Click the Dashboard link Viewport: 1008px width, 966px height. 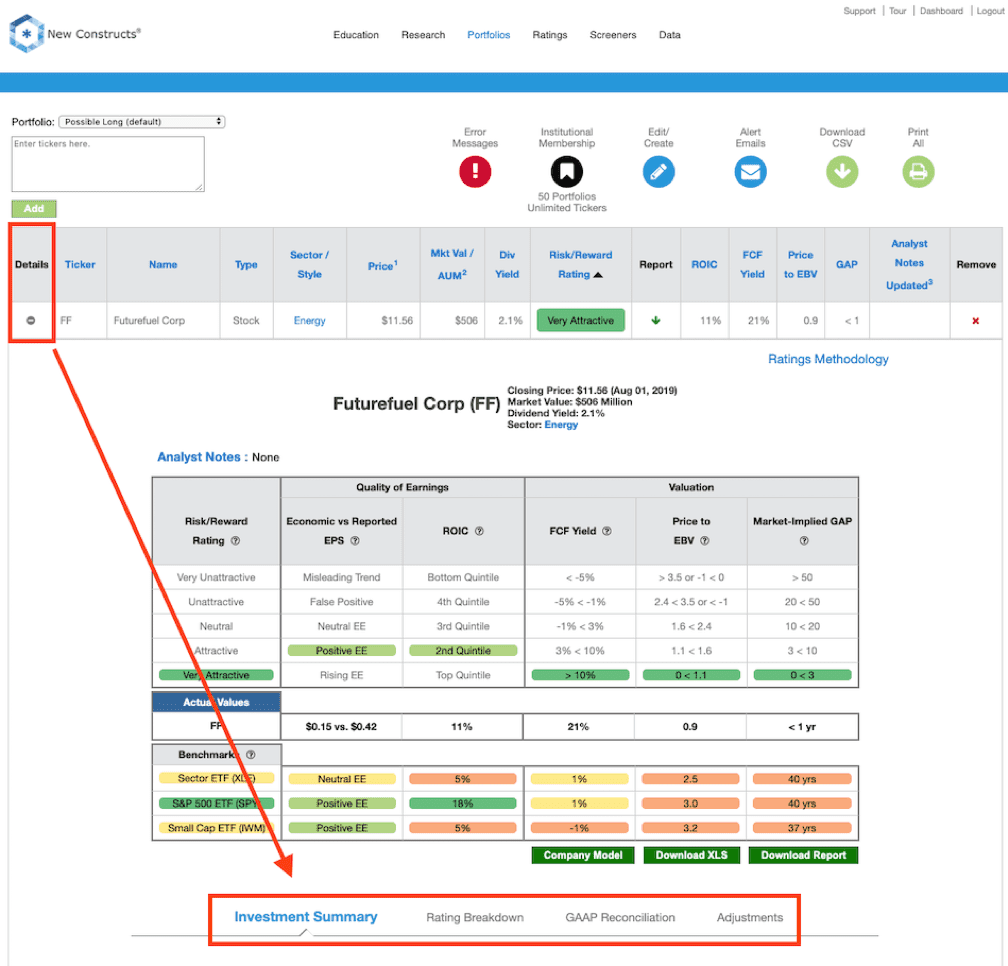[941, 11]
